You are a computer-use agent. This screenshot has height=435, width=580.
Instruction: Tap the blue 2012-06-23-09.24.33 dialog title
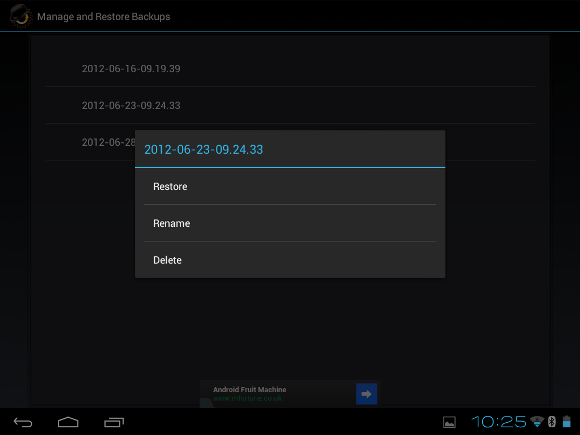pos(203,149)
